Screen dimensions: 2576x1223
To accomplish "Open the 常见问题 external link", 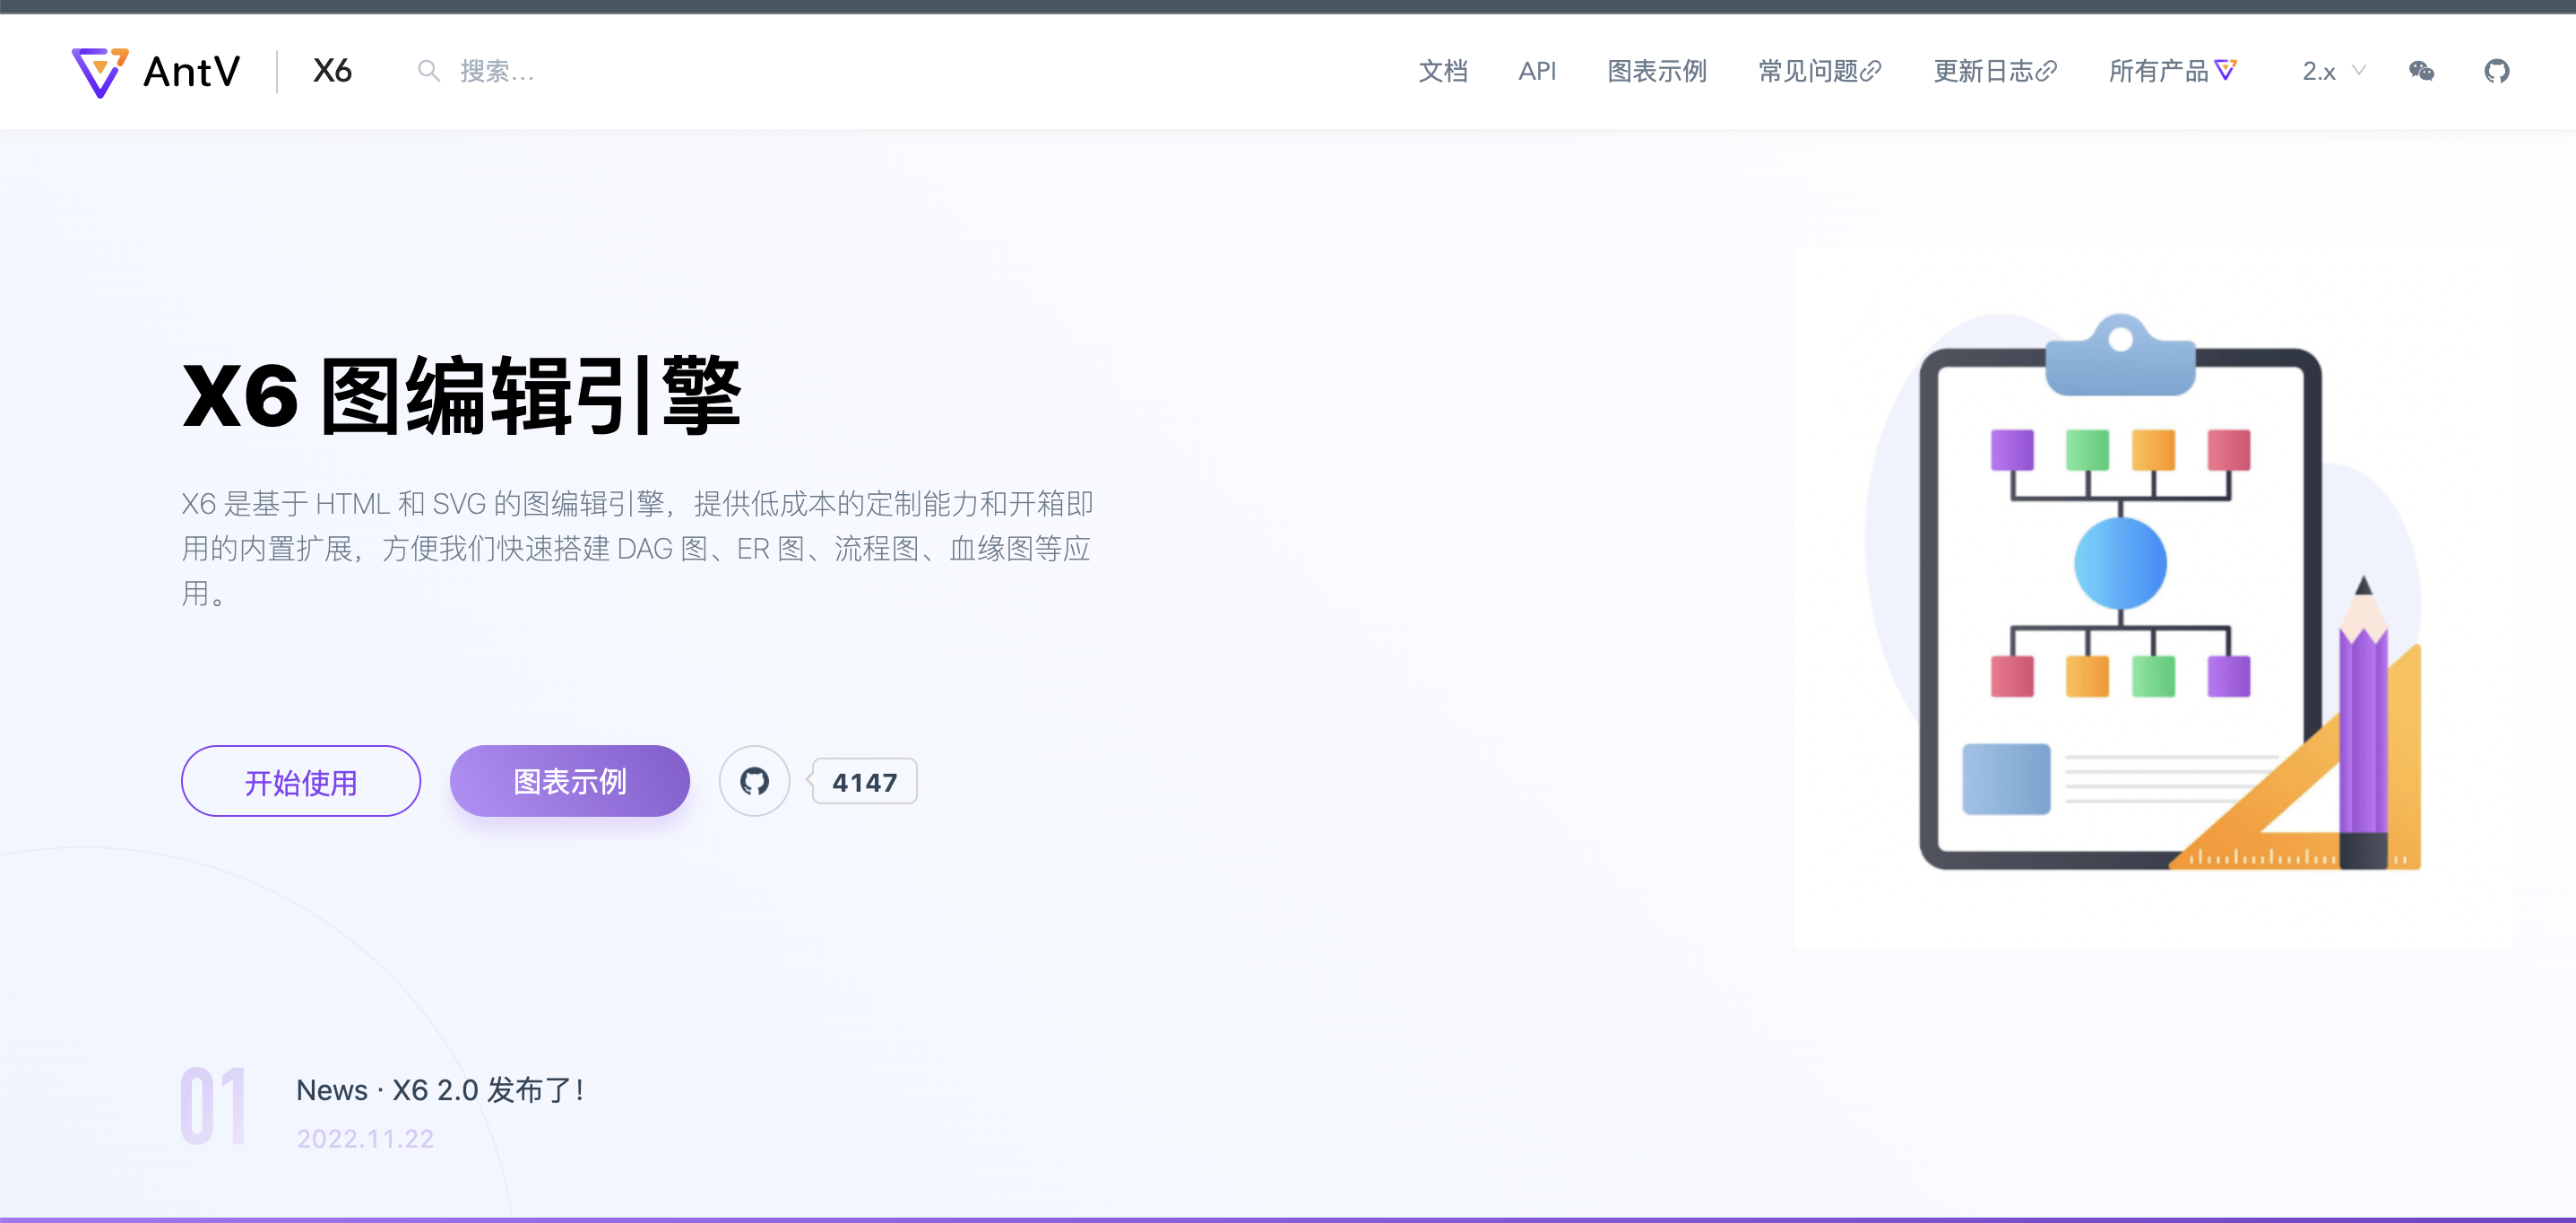I will click(1820, 71).
